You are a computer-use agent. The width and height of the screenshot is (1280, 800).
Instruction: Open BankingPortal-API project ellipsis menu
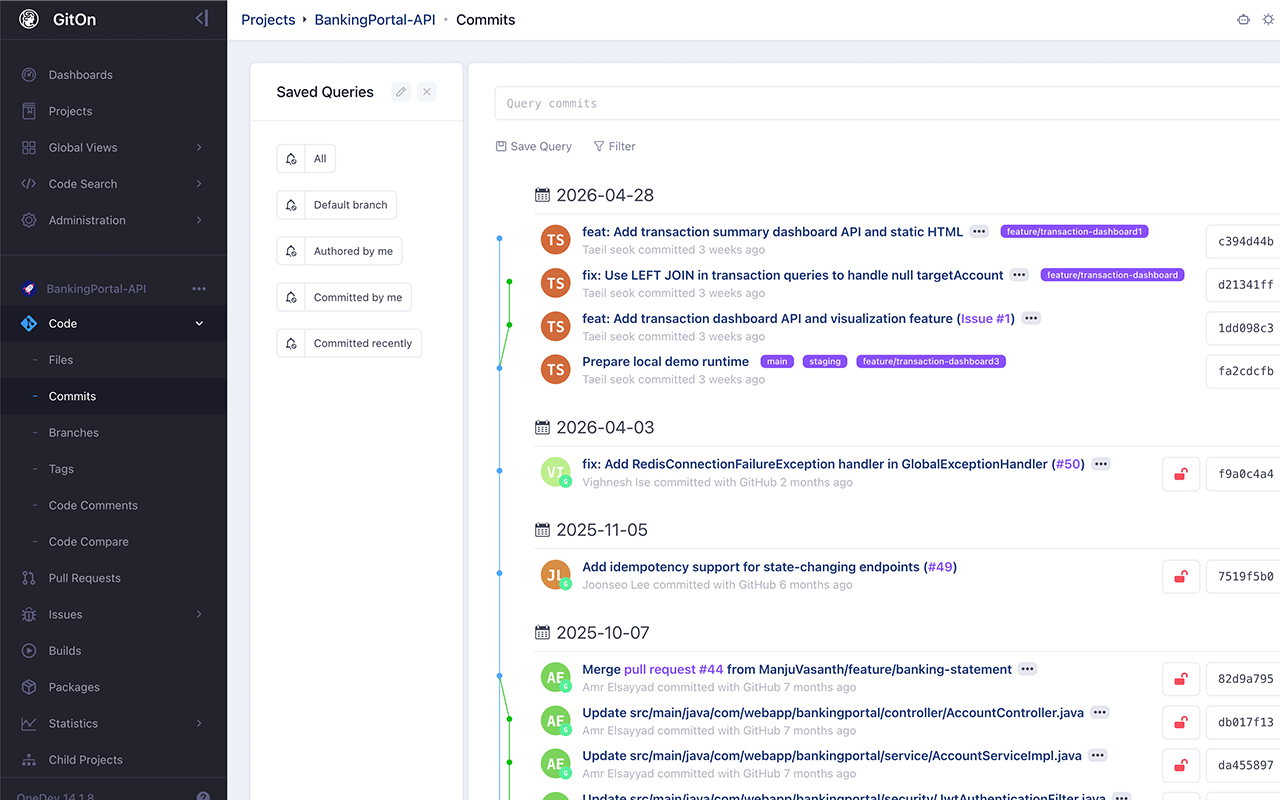point(199,289)
